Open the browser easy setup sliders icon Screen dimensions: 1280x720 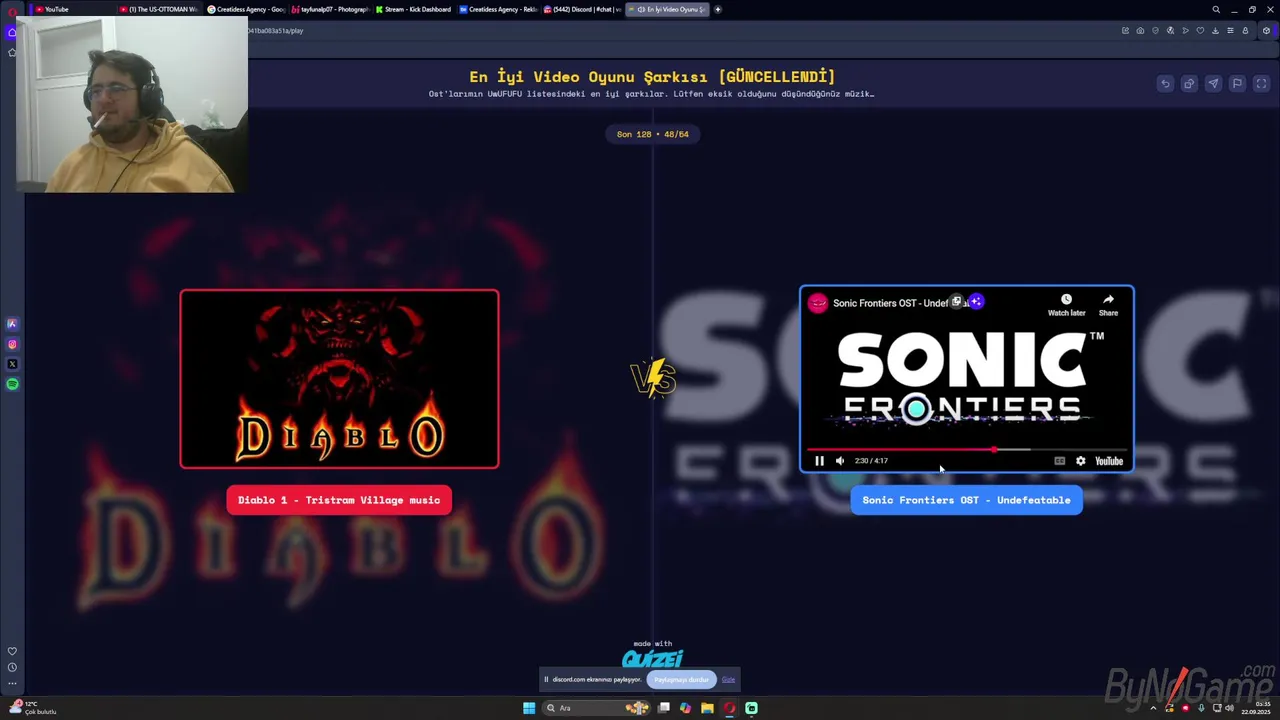[1230, 31]
